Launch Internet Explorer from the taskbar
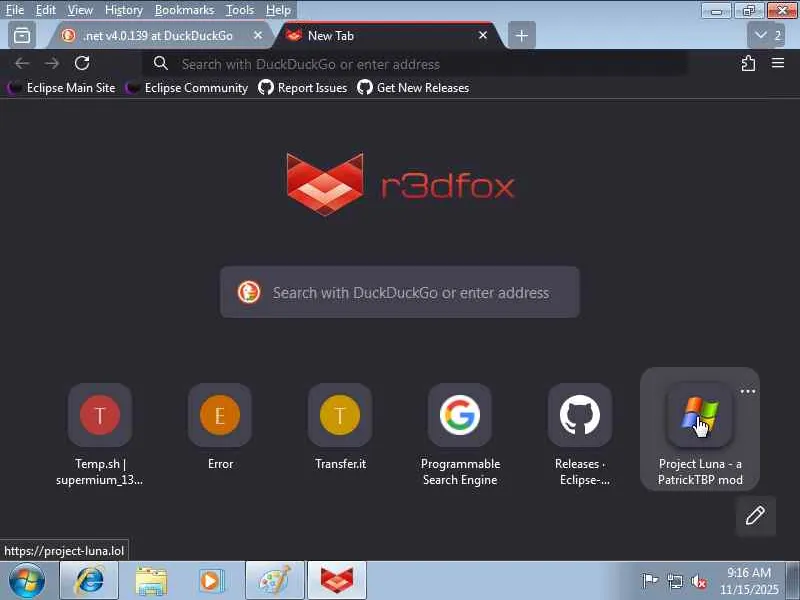800x600 pixels. (89, 581)
